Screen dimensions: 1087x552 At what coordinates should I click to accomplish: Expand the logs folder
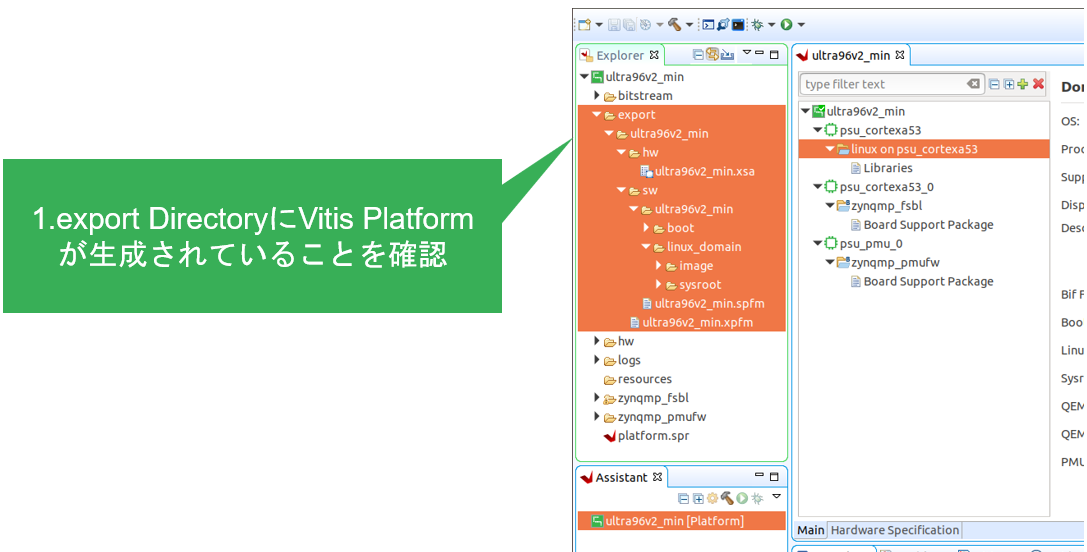597,360
